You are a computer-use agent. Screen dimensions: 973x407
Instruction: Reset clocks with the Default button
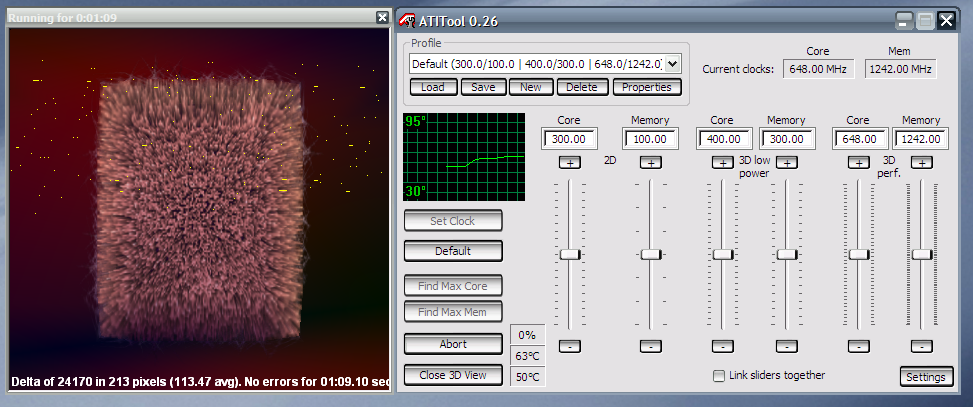452,251
